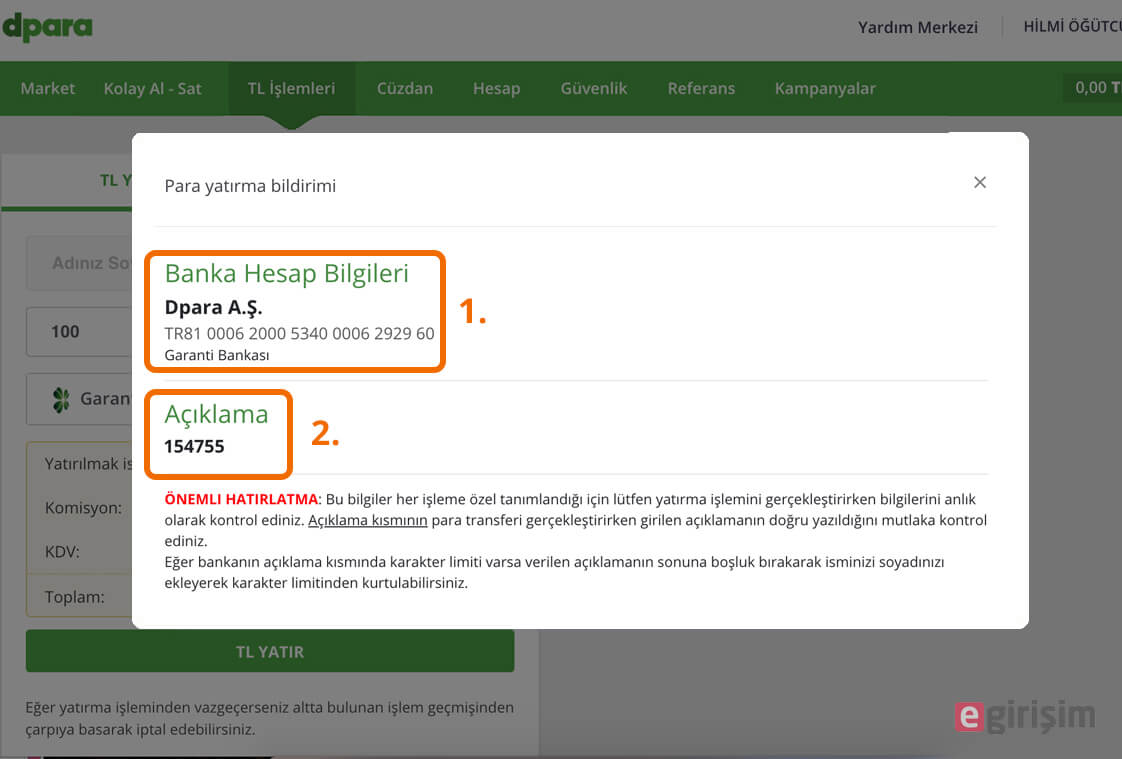The width and height of the screenshot is (1122, 759).
Task: Open the Kampanyalar menu item
Action: coord(825,89)
